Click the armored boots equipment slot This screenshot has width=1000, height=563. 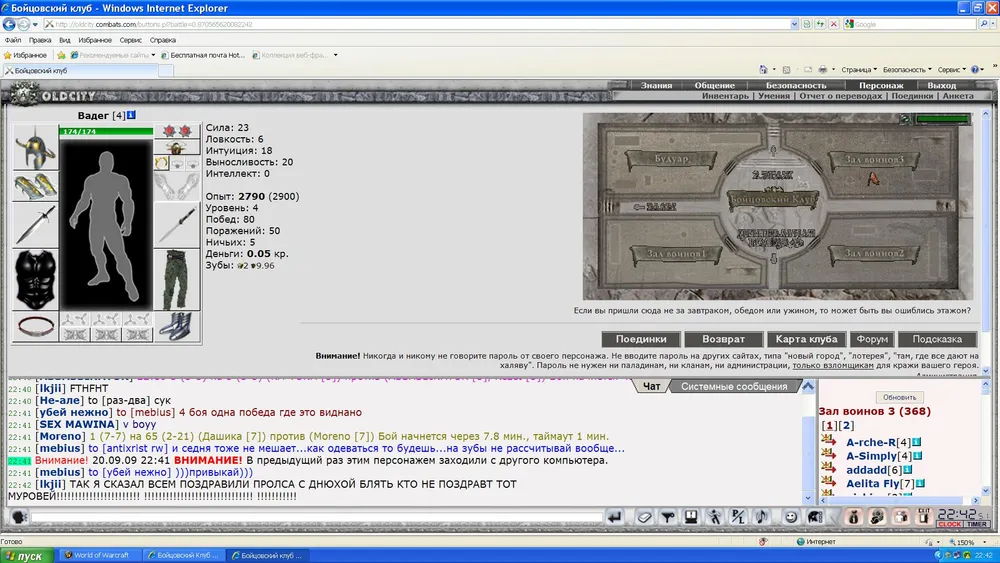tap(177, 327)
